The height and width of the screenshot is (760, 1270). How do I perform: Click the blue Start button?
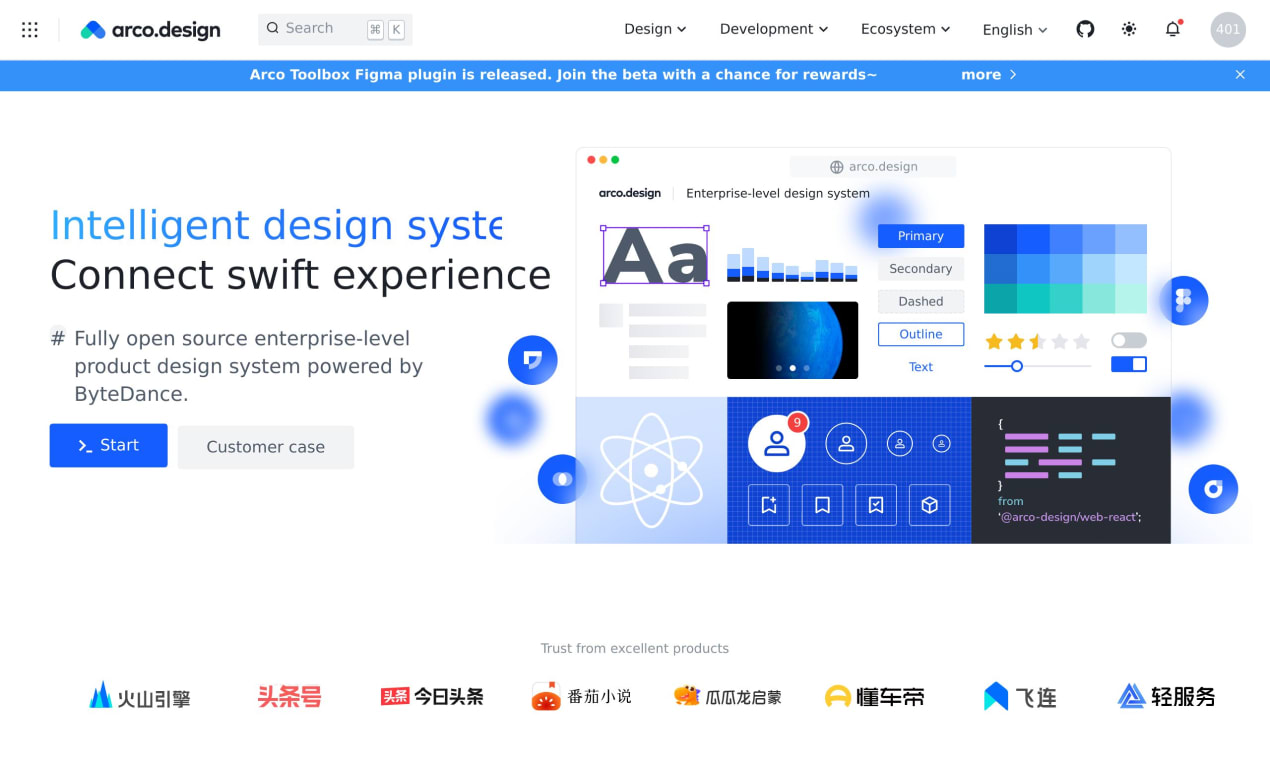pyautogui.click(x=109, y=446)
